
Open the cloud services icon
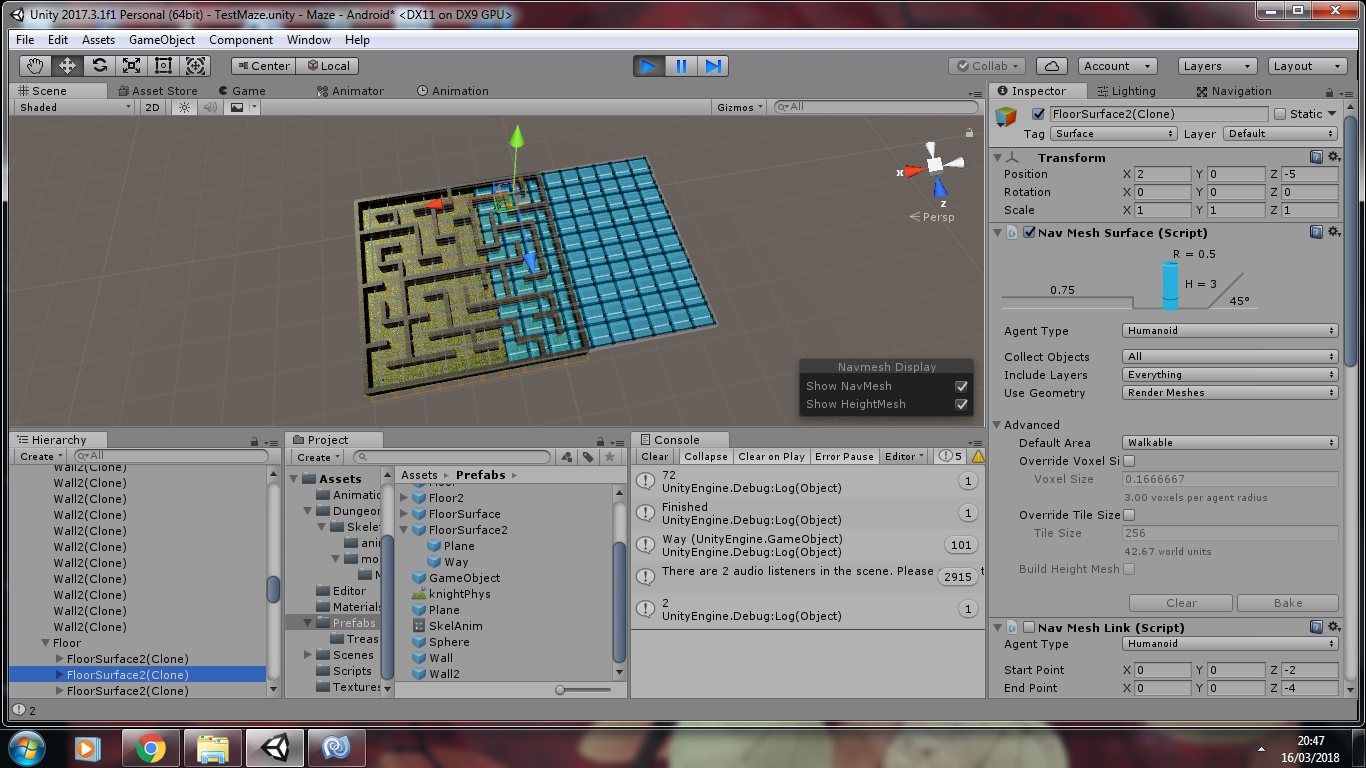tap(1051, 66)
